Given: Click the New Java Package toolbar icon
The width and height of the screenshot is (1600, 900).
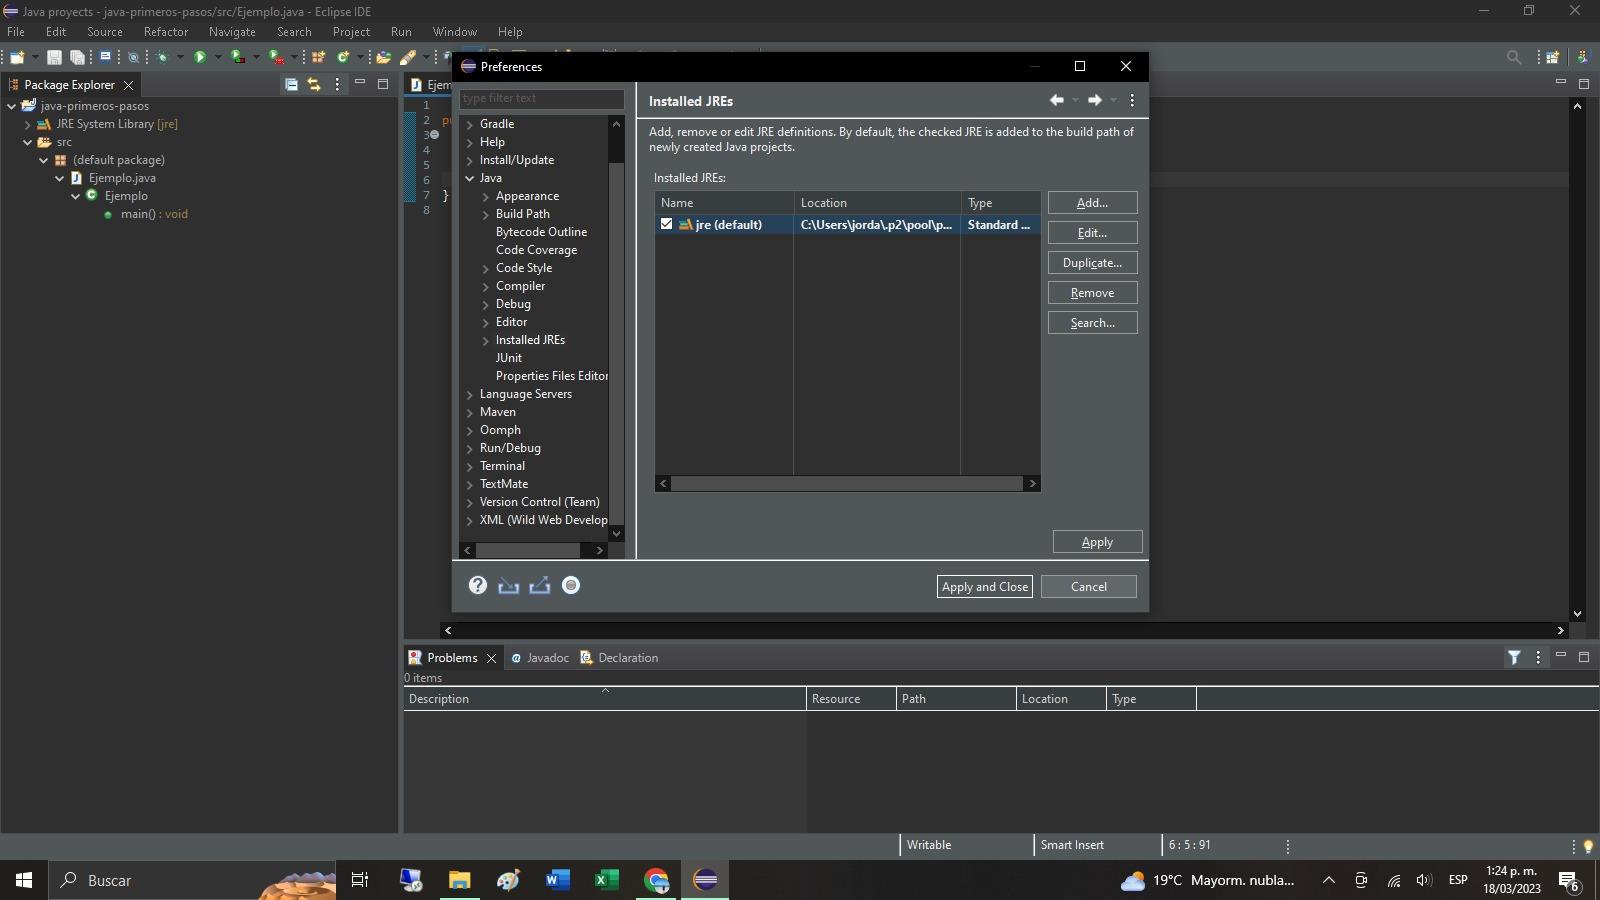Looking at the screenshot, I should point(318,57).
